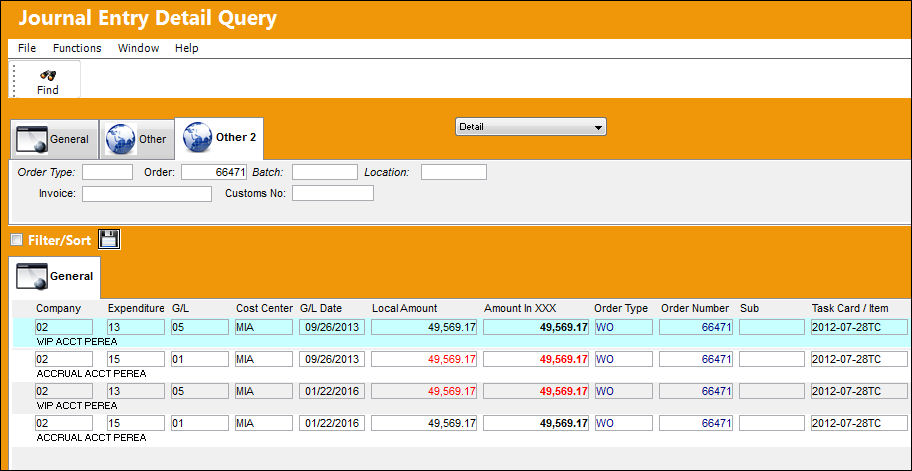Viewport: 912px width, 471px height.
Task: Click the Invoice input field
Action: [147, 194]
